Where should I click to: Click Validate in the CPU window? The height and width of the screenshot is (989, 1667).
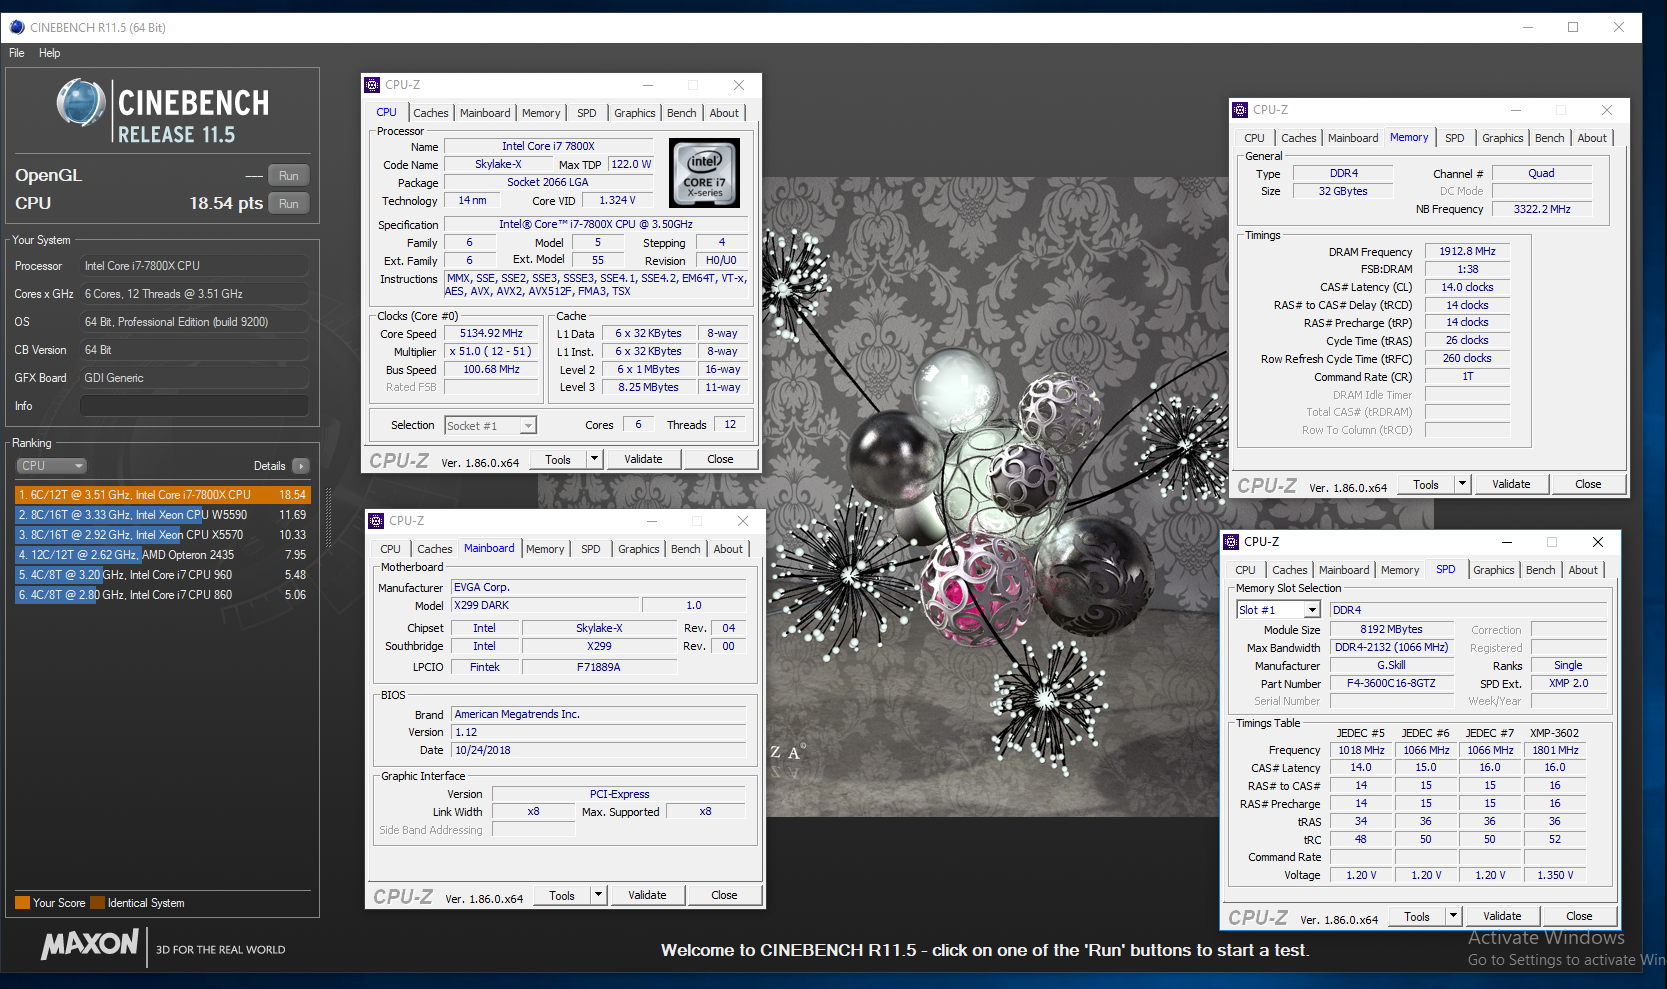tap(643, 460)
